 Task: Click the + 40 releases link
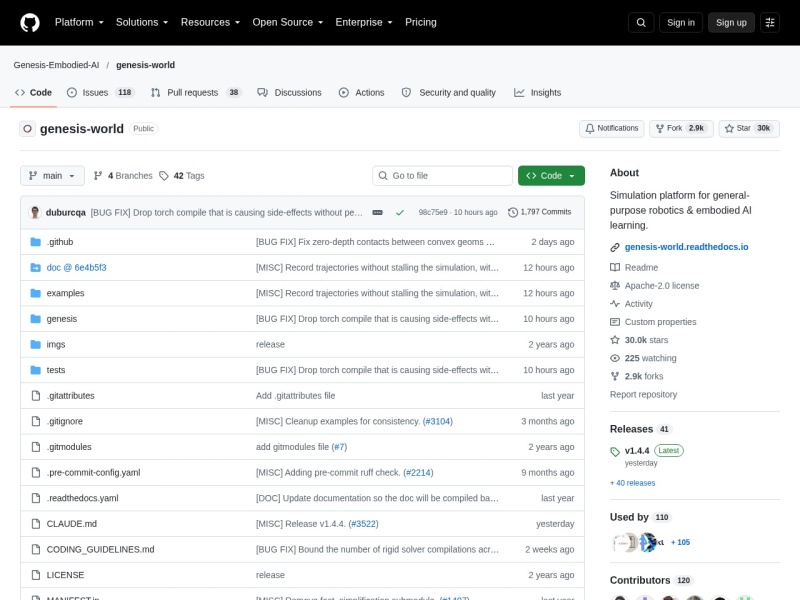[x=633, y=483]
